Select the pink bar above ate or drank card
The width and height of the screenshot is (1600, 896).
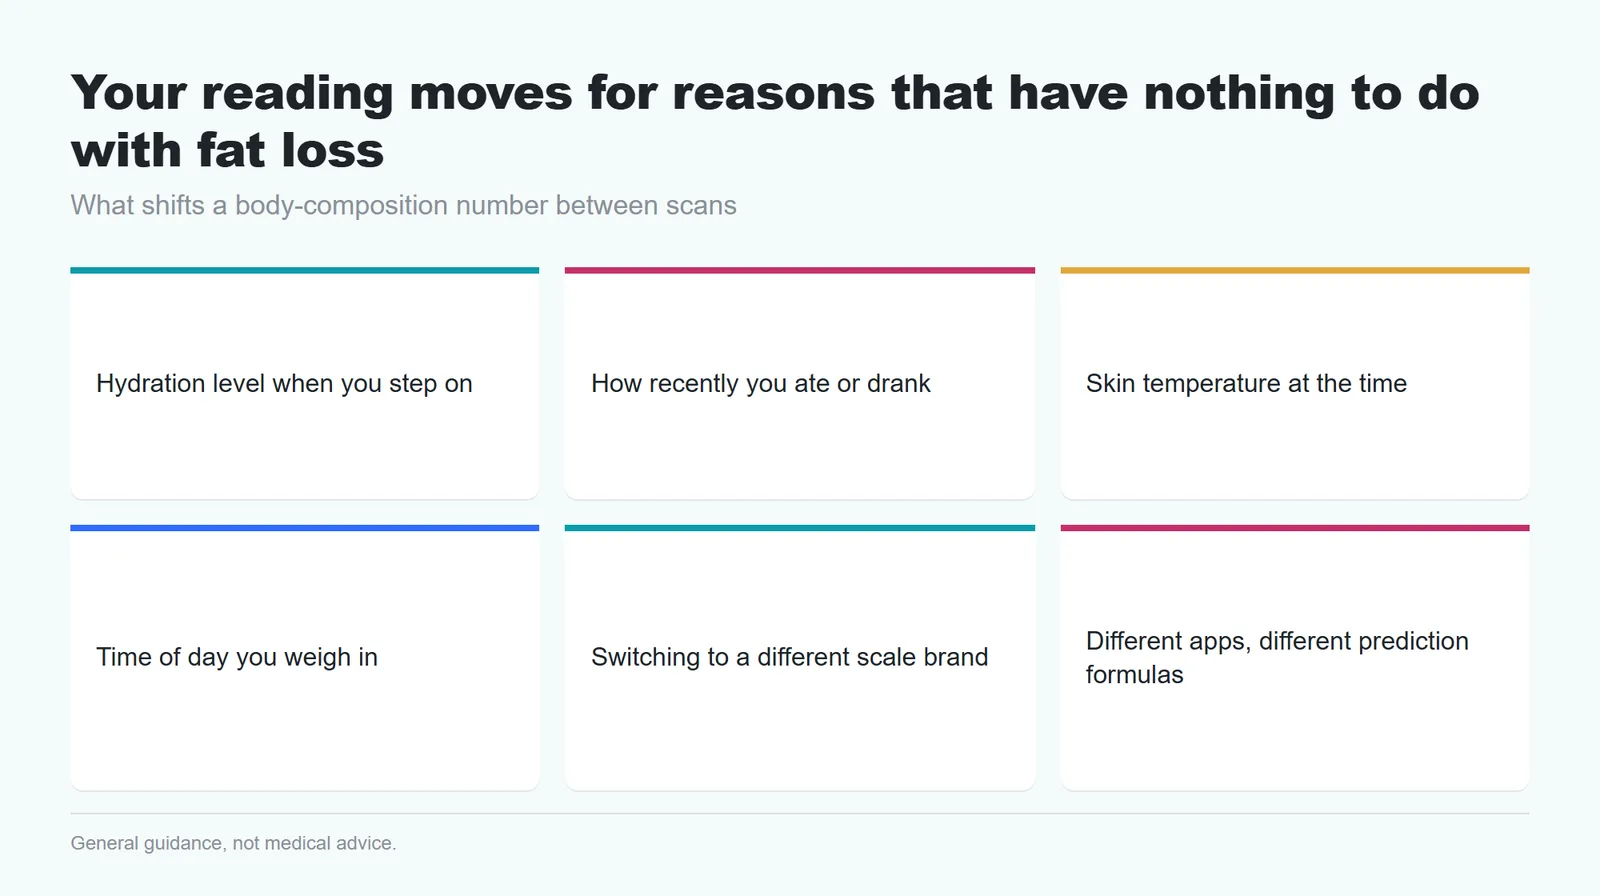coord(800,270)
